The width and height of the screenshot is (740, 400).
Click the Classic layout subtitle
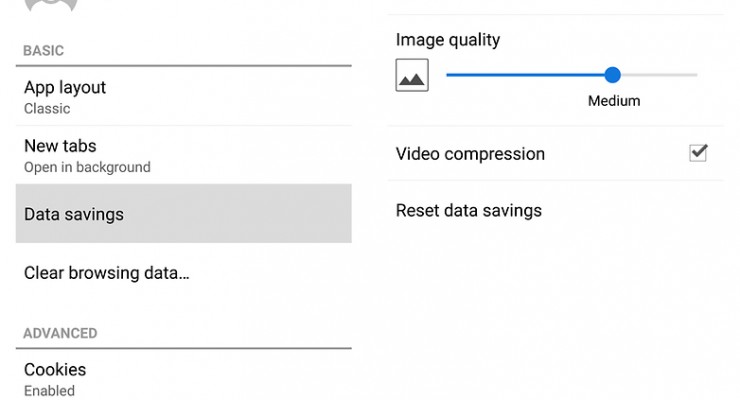[x=47, y=108]
